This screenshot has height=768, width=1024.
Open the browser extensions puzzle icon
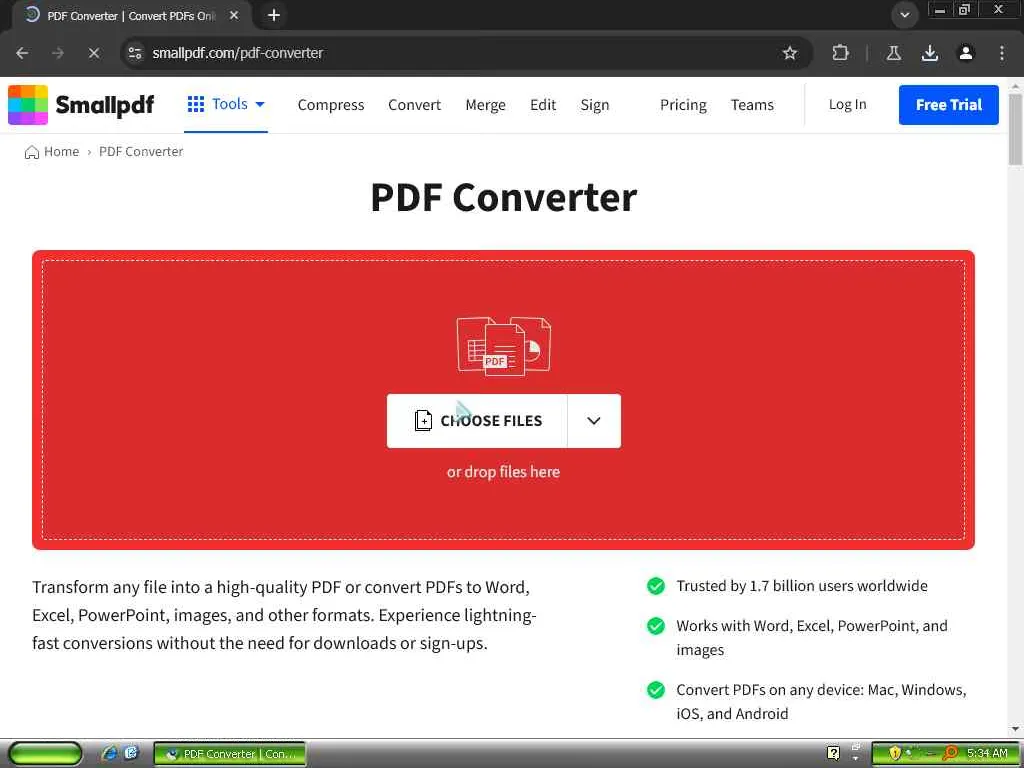point(840,53)
